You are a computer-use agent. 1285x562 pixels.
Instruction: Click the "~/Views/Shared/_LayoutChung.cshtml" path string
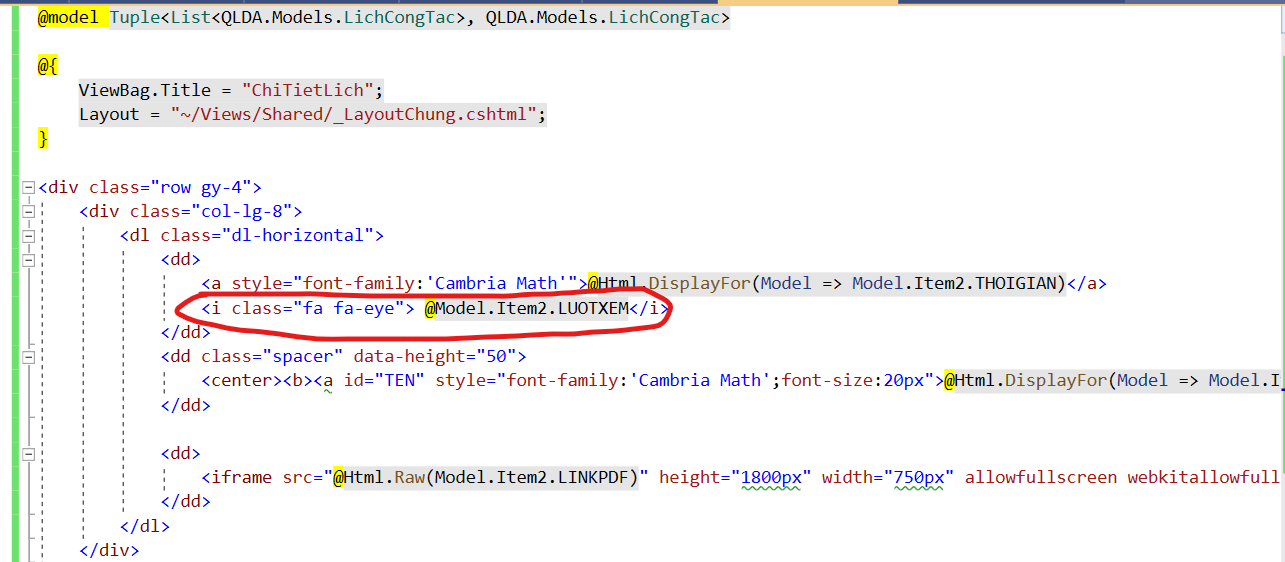[354, 114]
